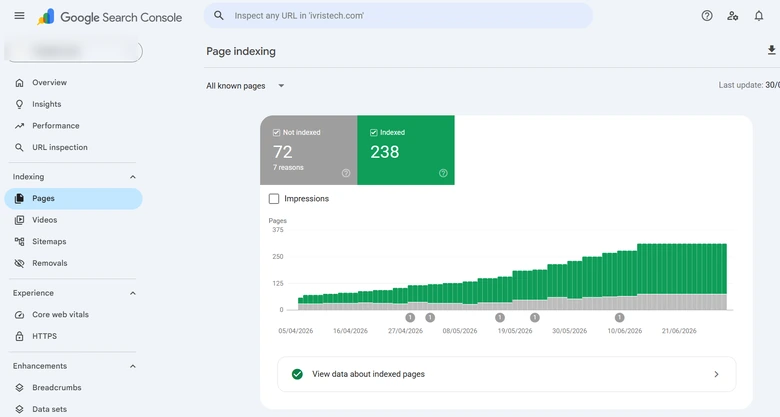Click the Sitemaps tree icon
Screen dimensions: 780x417
(x=19, y=241)
